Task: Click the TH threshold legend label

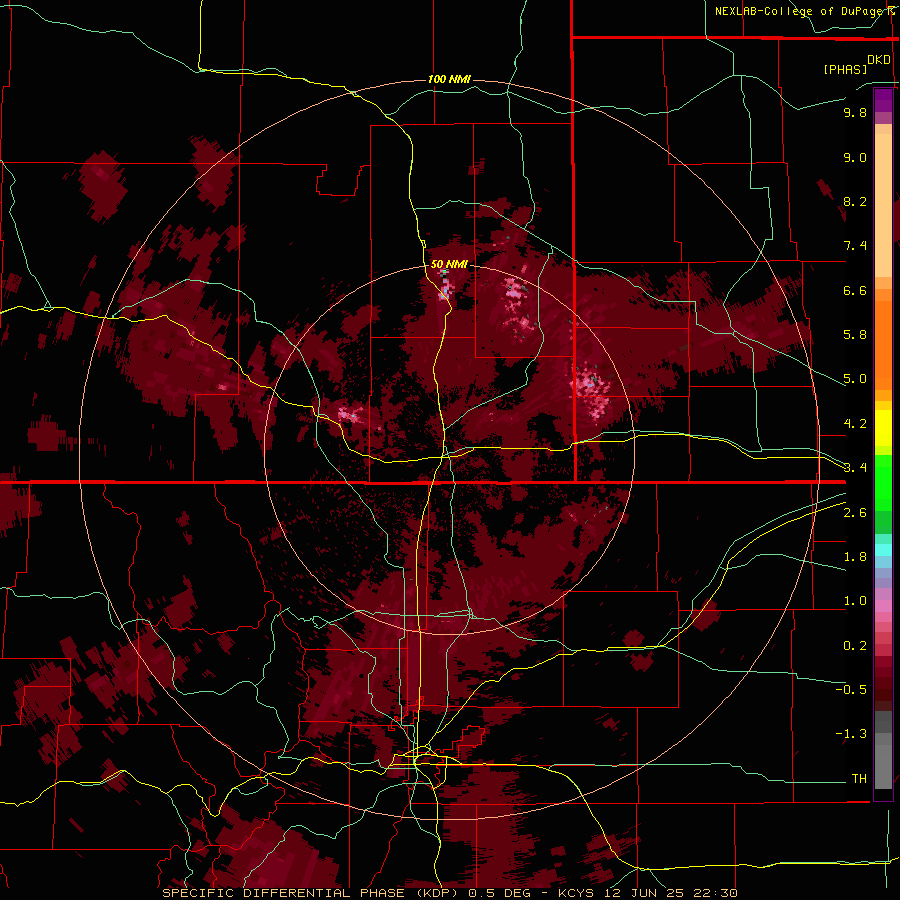Action: (x=859, y=779)
